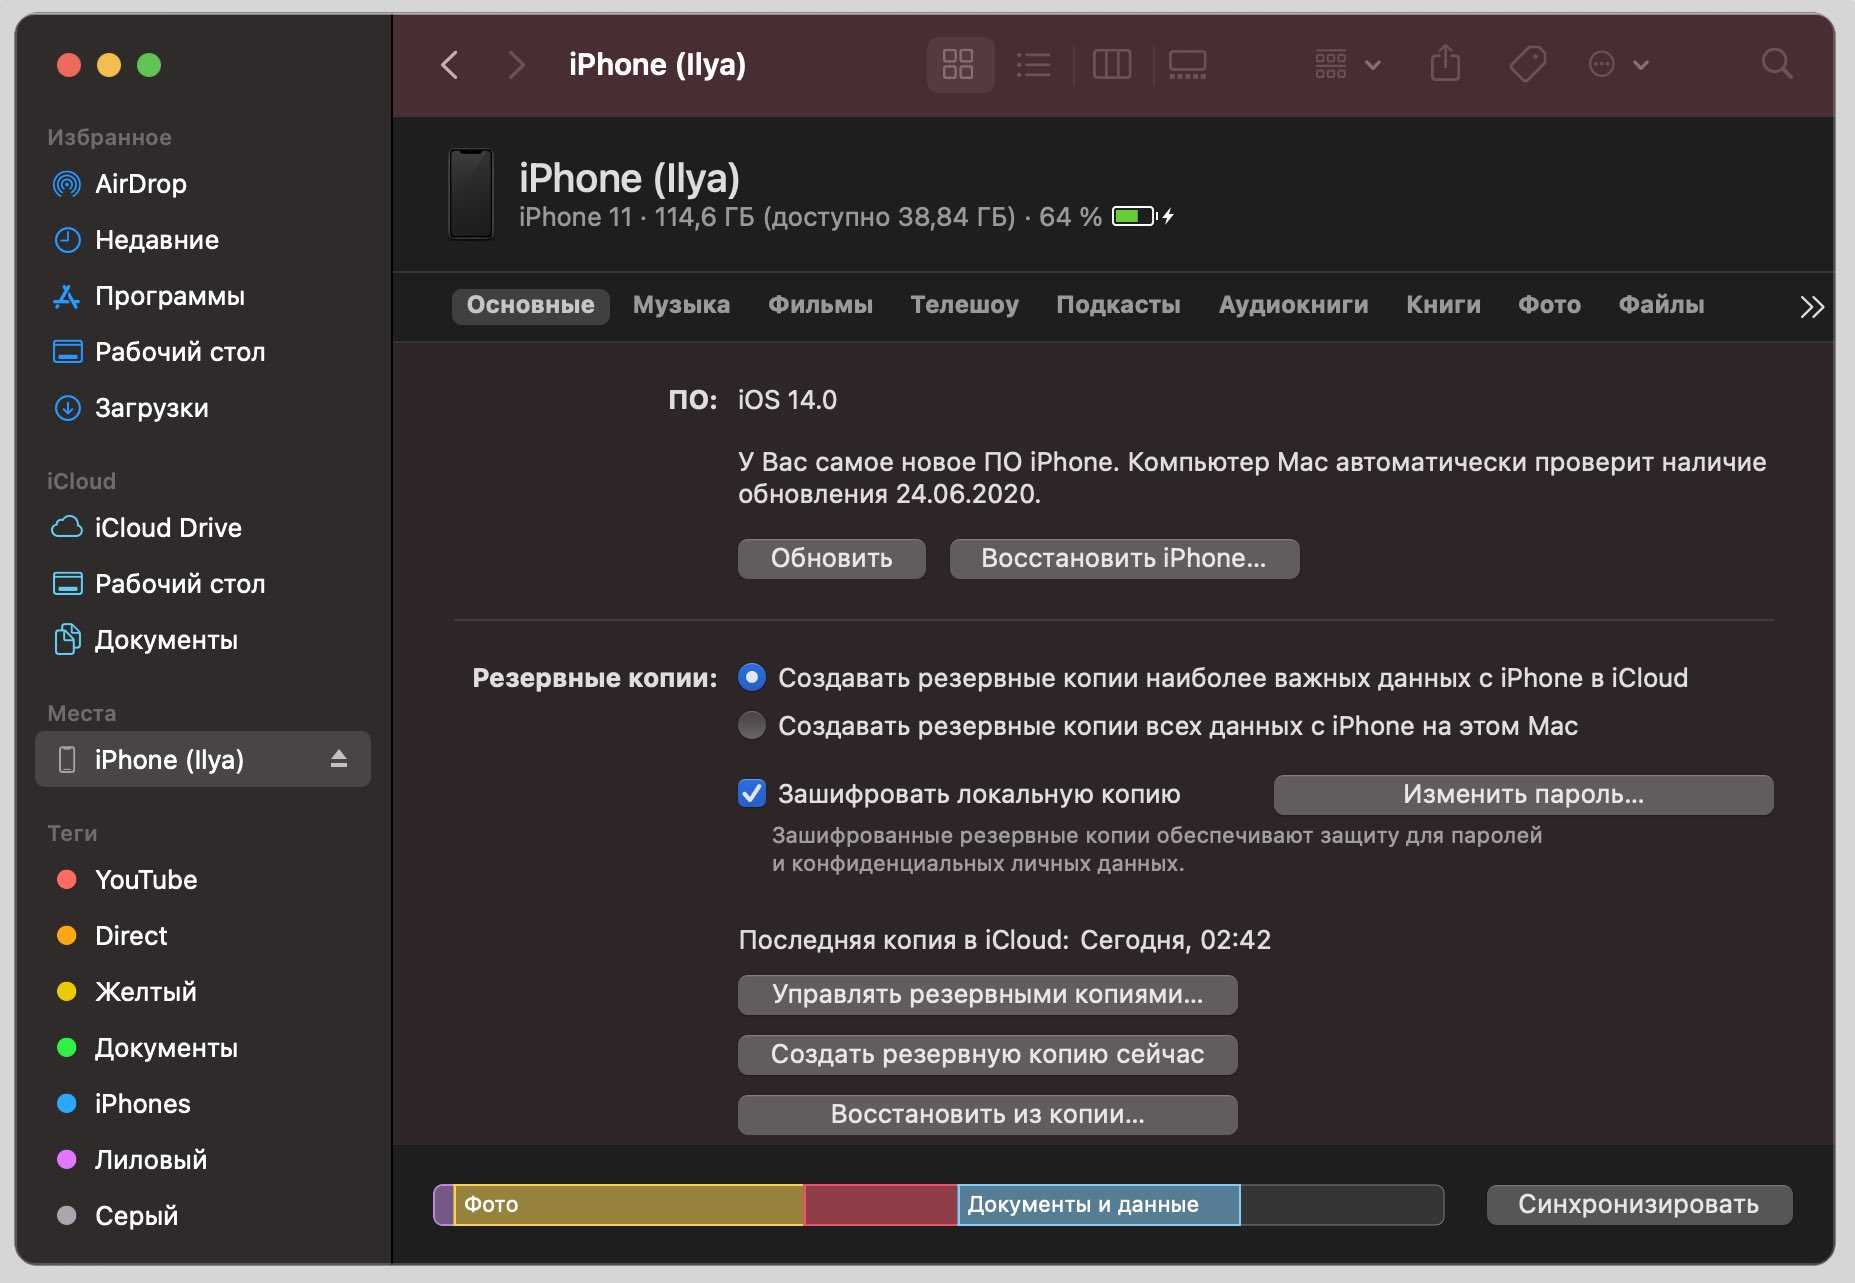Screen dimensions: 1855x1283
Task: Click the small purple storage segment
Action: 444,1205
